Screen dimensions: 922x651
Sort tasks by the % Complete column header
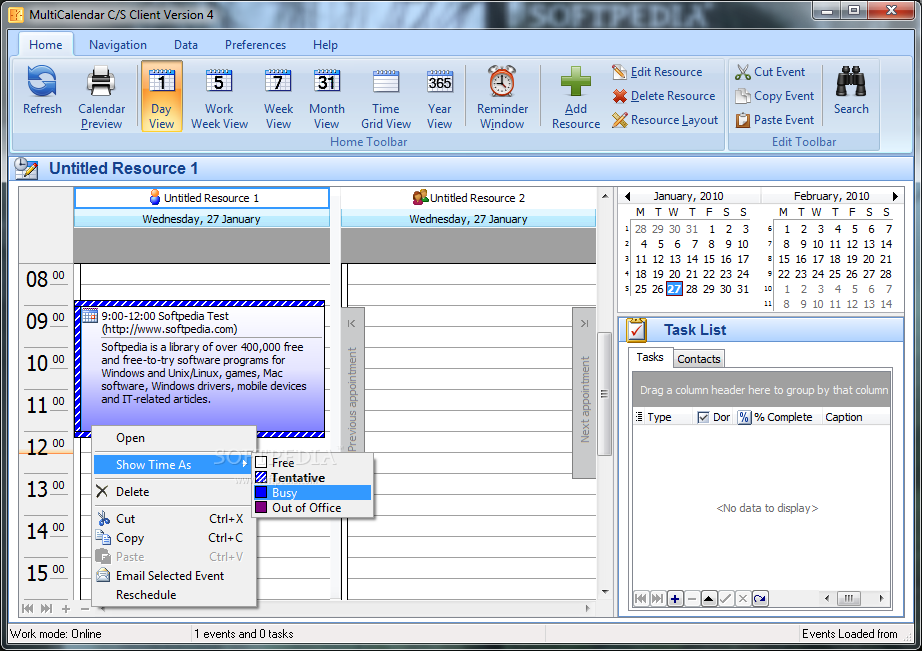(777, 417)
